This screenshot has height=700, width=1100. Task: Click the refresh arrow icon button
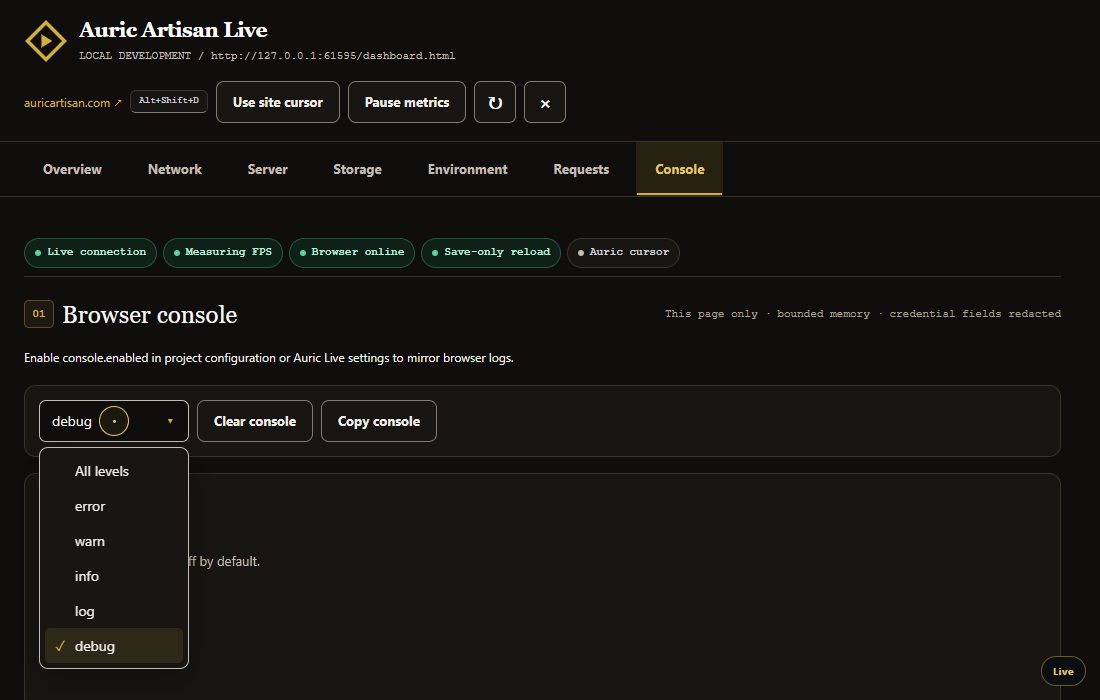pyautogui.click(x=495, y=102)
